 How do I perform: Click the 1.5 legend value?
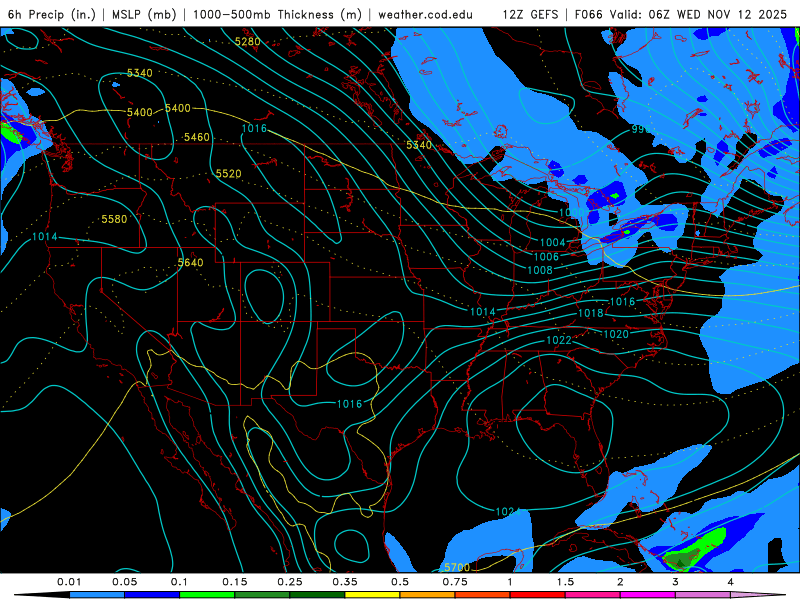[x=565, y=582]
